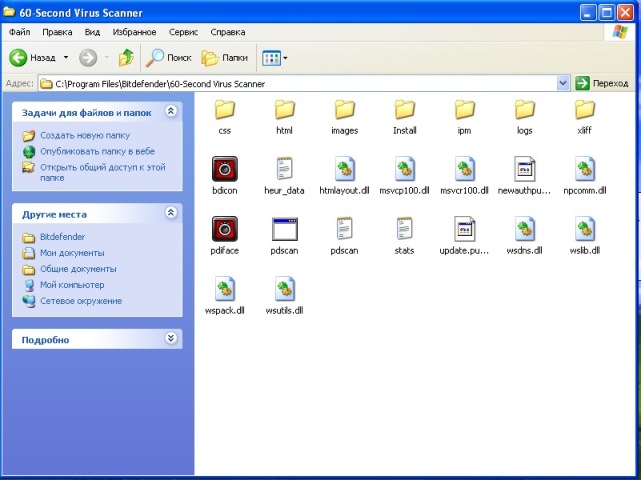Viewport: 641px width, 480px height.
Task: Maximize the Explorer window
Action: pos(607,13)
